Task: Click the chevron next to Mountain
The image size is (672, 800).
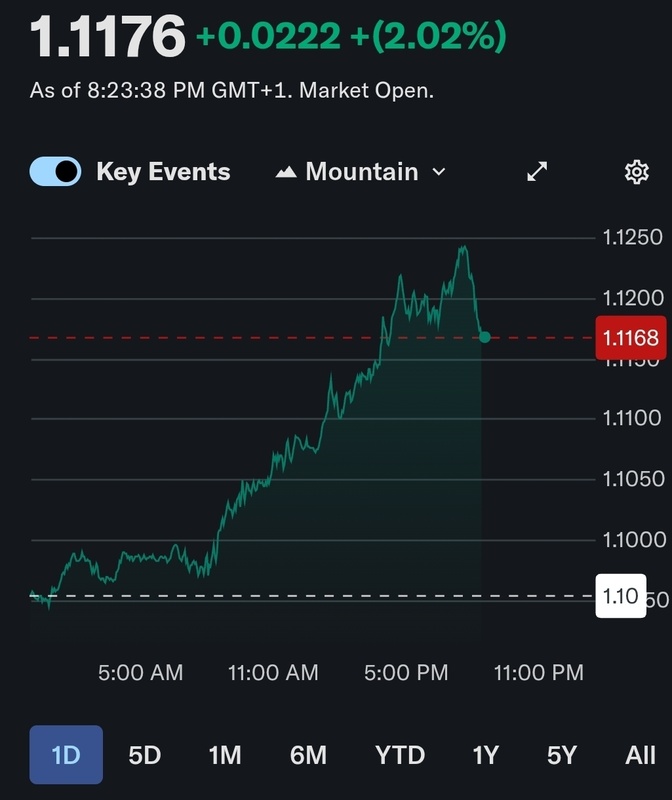Action: click(x=438, y=172)
